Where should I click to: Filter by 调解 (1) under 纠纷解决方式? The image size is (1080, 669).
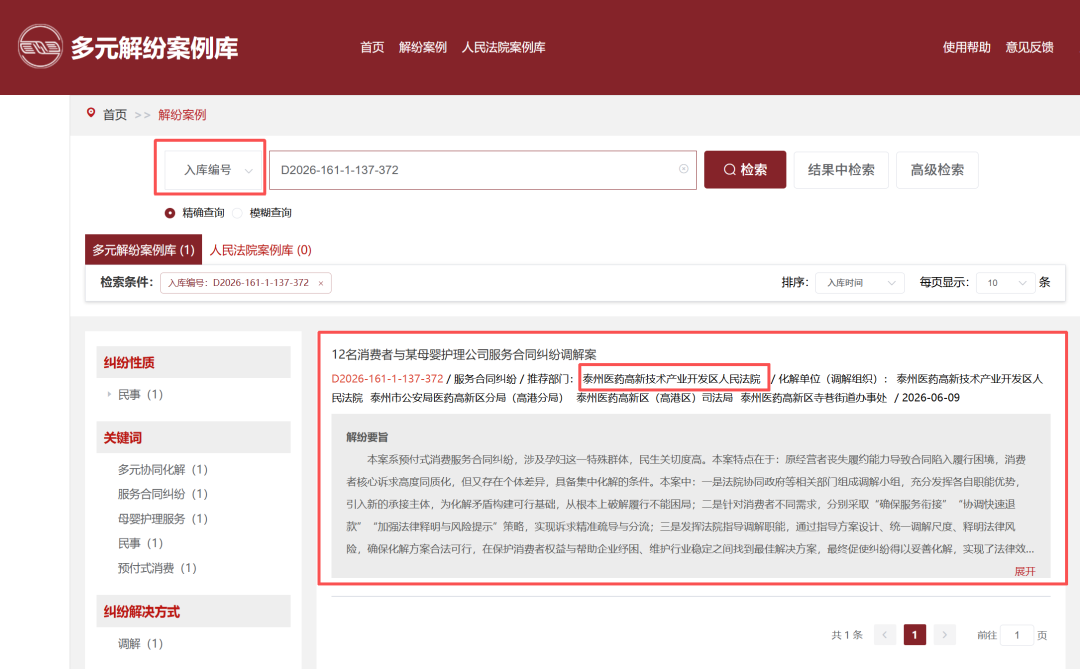[140, 644]
